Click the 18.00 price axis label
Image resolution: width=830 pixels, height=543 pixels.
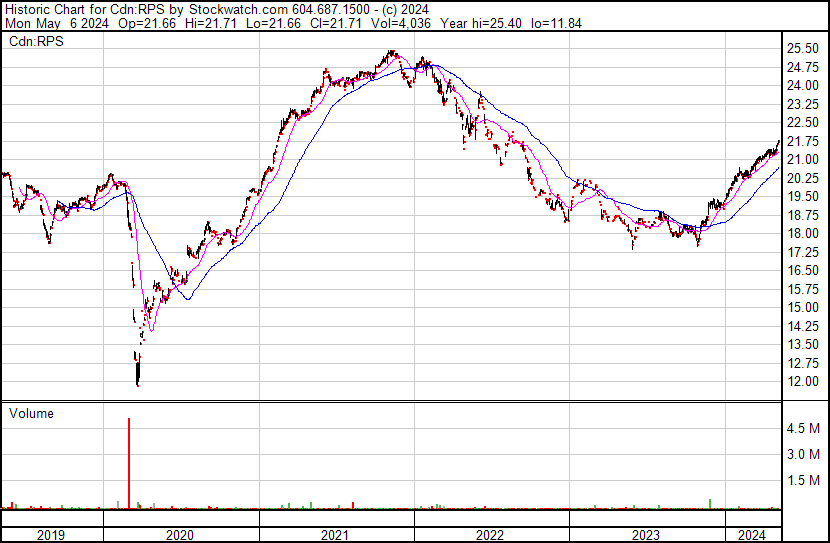[x=803, y=233]
